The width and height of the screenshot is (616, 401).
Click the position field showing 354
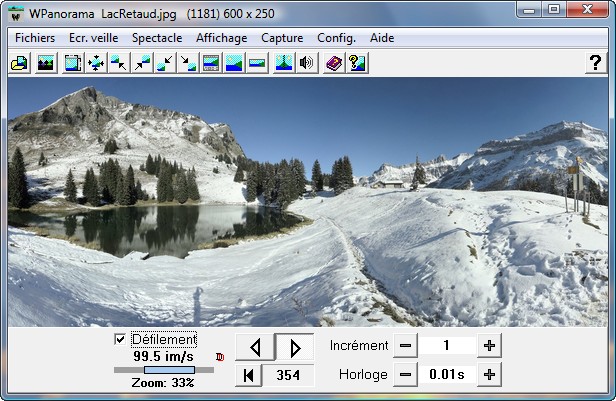[288, 375]
